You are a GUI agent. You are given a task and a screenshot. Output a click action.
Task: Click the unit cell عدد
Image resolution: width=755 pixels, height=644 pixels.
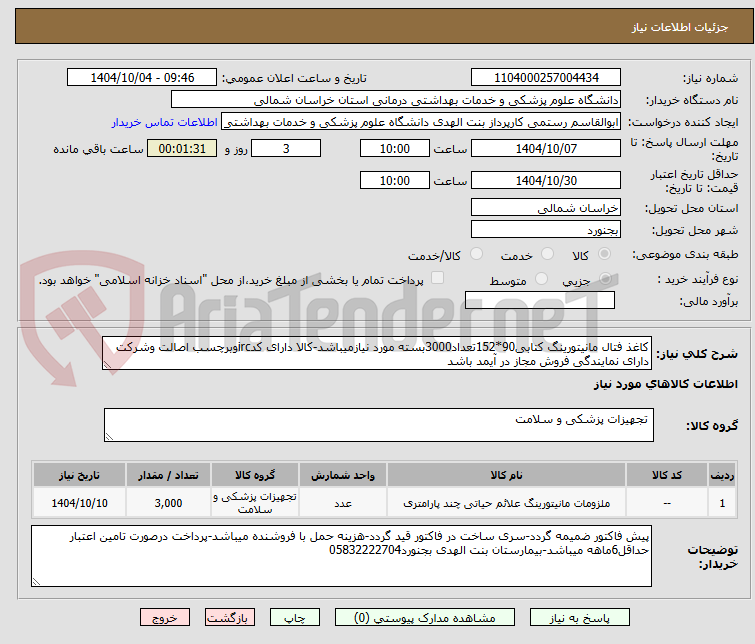(x=342, y=503)
